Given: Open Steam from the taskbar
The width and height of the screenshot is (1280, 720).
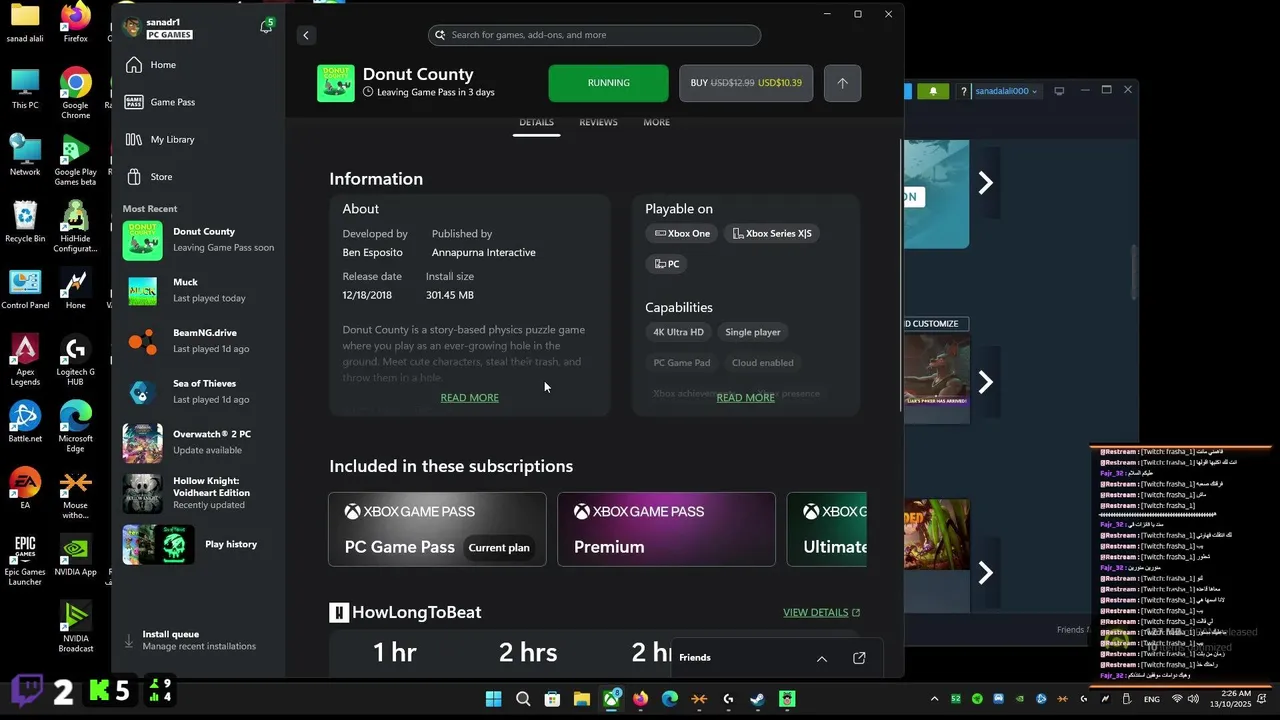Looking at the screenshot, I should 757,699.
